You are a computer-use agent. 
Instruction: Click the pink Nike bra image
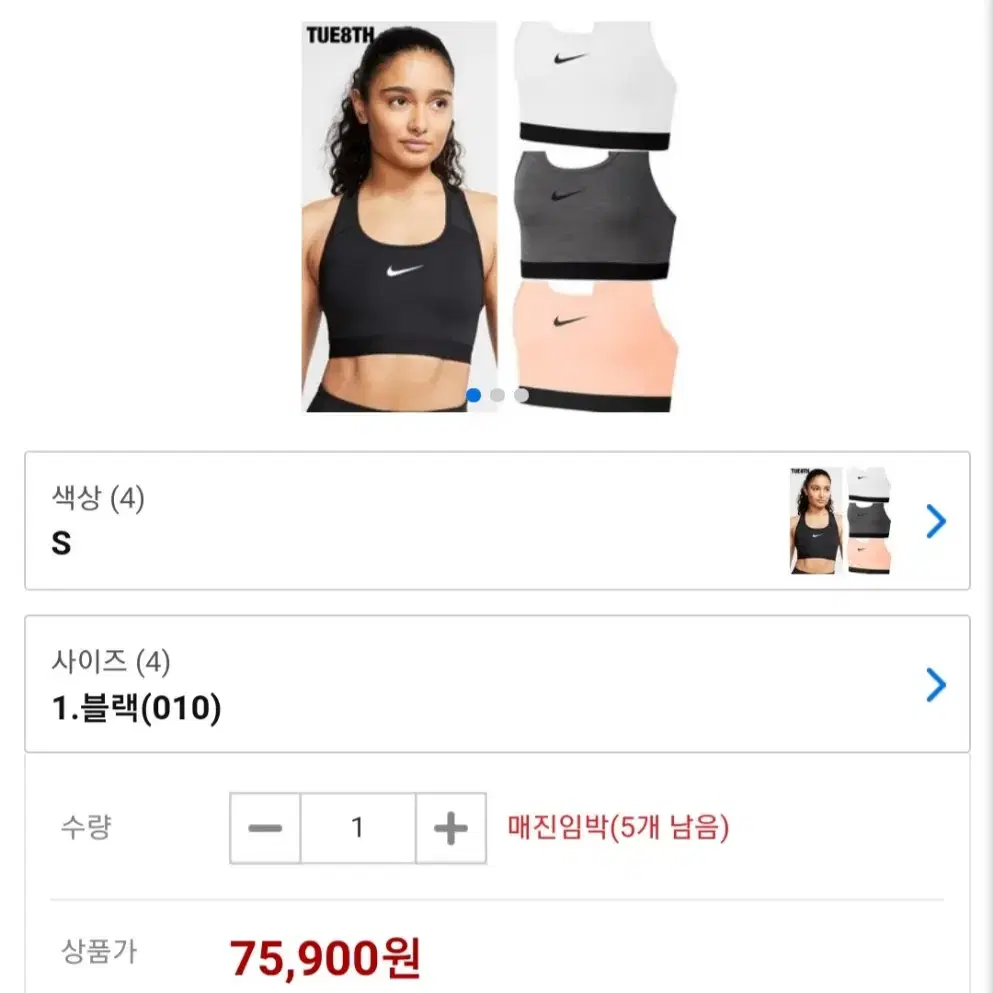[595, 347]
